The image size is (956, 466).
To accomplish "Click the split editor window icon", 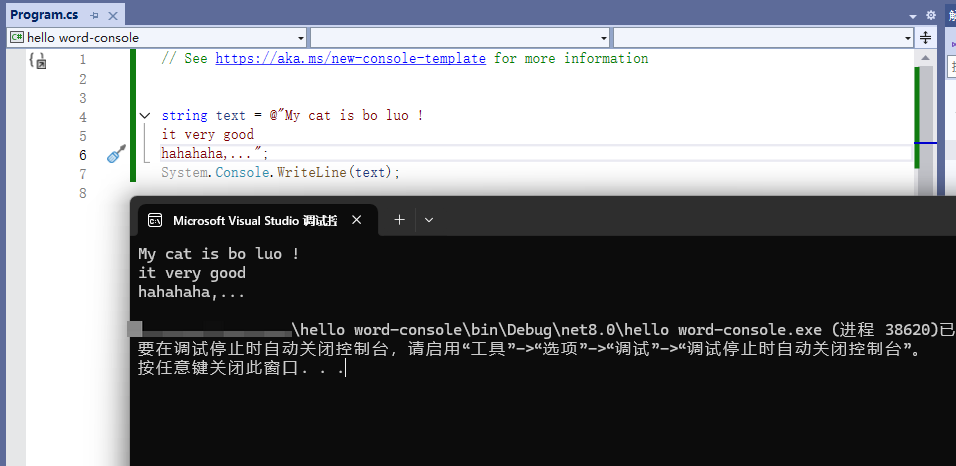I will pos(926,37).
